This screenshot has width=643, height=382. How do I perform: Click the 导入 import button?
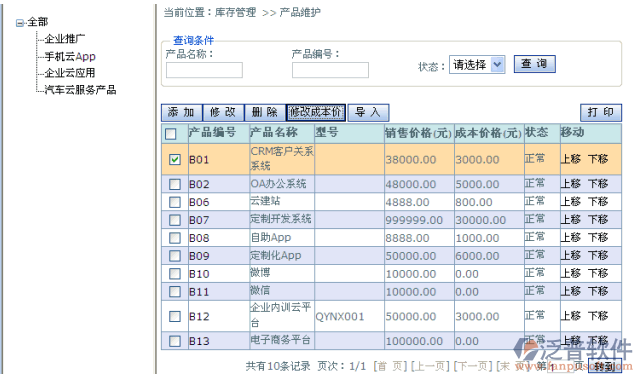368,112
